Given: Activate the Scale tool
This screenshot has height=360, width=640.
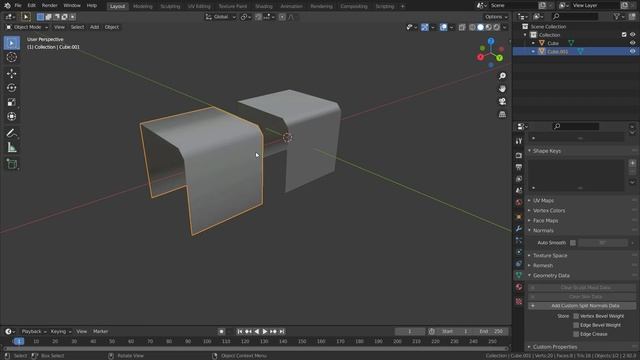Looking at the screenshot, I should (11, 102).
